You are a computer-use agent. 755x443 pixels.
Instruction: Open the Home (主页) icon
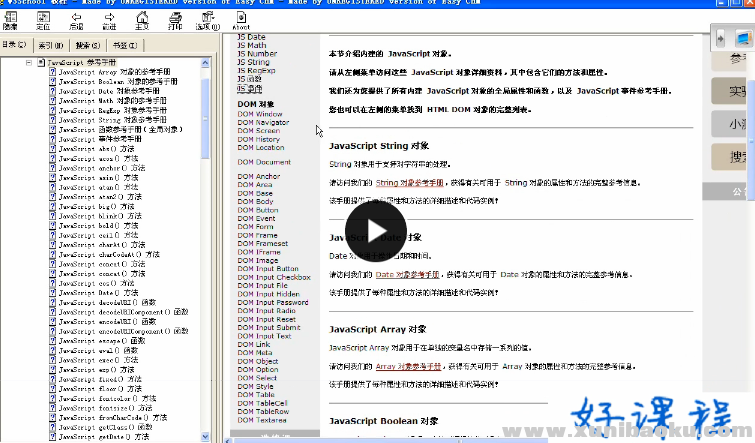click(x=142, y=21)
